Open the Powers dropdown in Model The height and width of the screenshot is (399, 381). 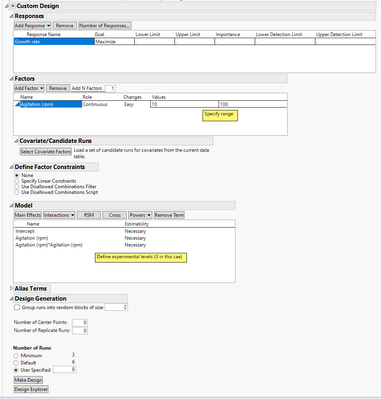tap(140, 215)
